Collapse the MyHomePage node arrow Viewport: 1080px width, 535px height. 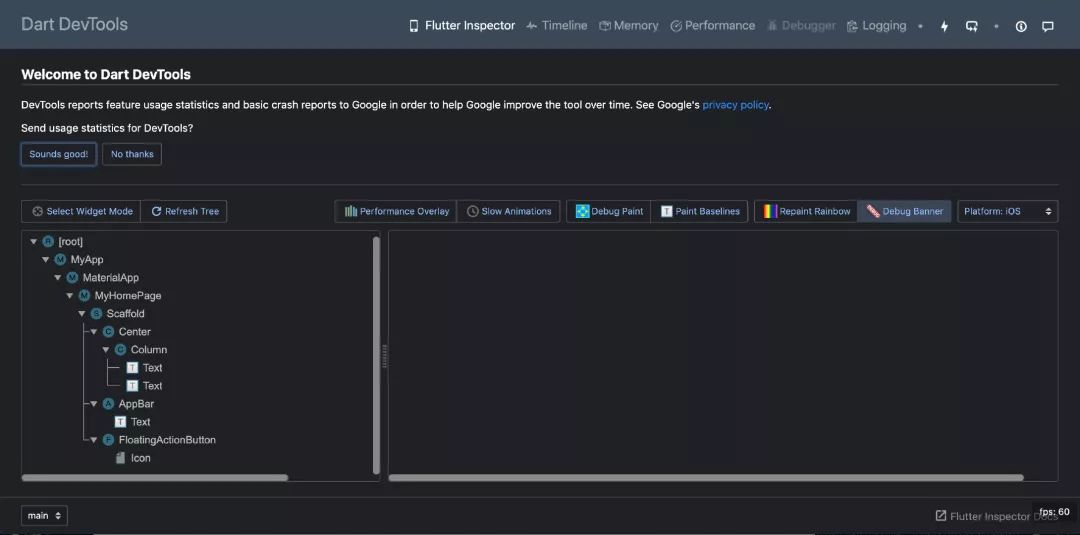(x=70, y=295)
